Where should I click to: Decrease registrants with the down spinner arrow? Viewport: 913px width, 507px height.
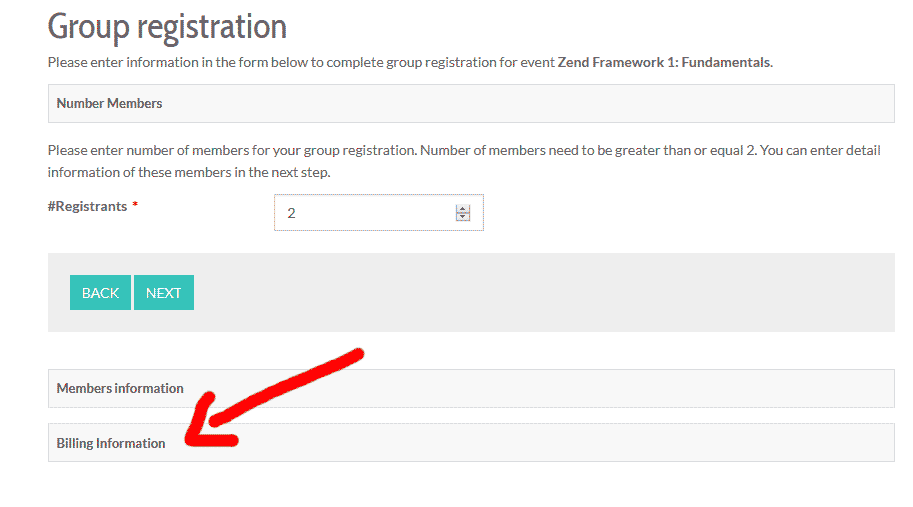pyautogui.click(x=462, y=217)
